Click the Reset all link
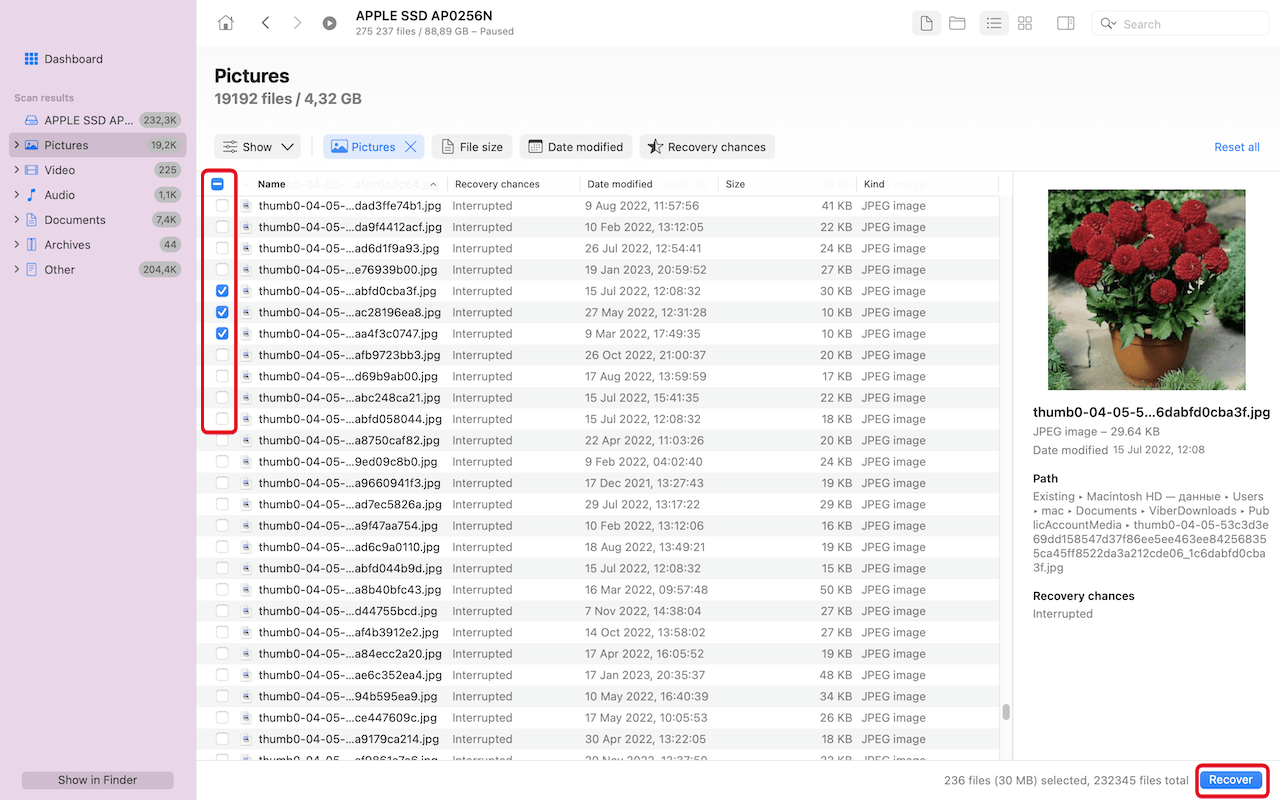Image resolution: width=1280 pixels, height=800 pixels. coord(1237,147)
